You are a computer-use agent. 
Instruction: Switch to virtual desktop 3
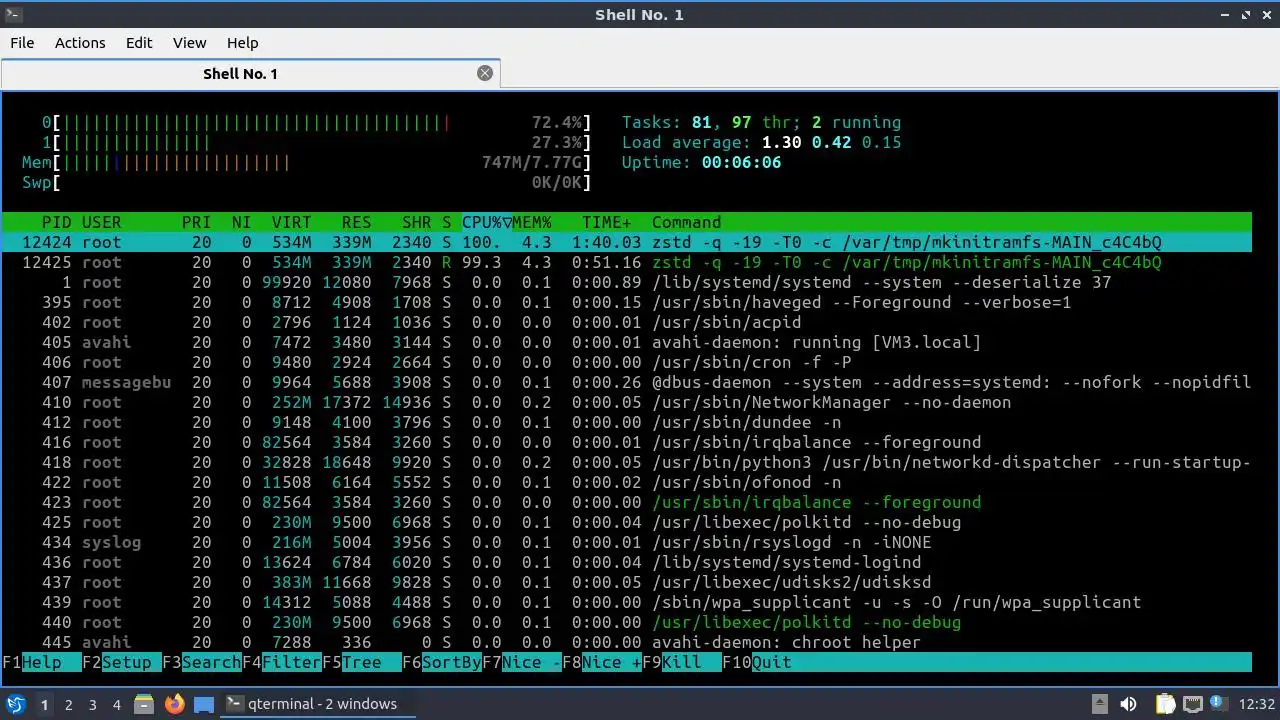point(93,704)
